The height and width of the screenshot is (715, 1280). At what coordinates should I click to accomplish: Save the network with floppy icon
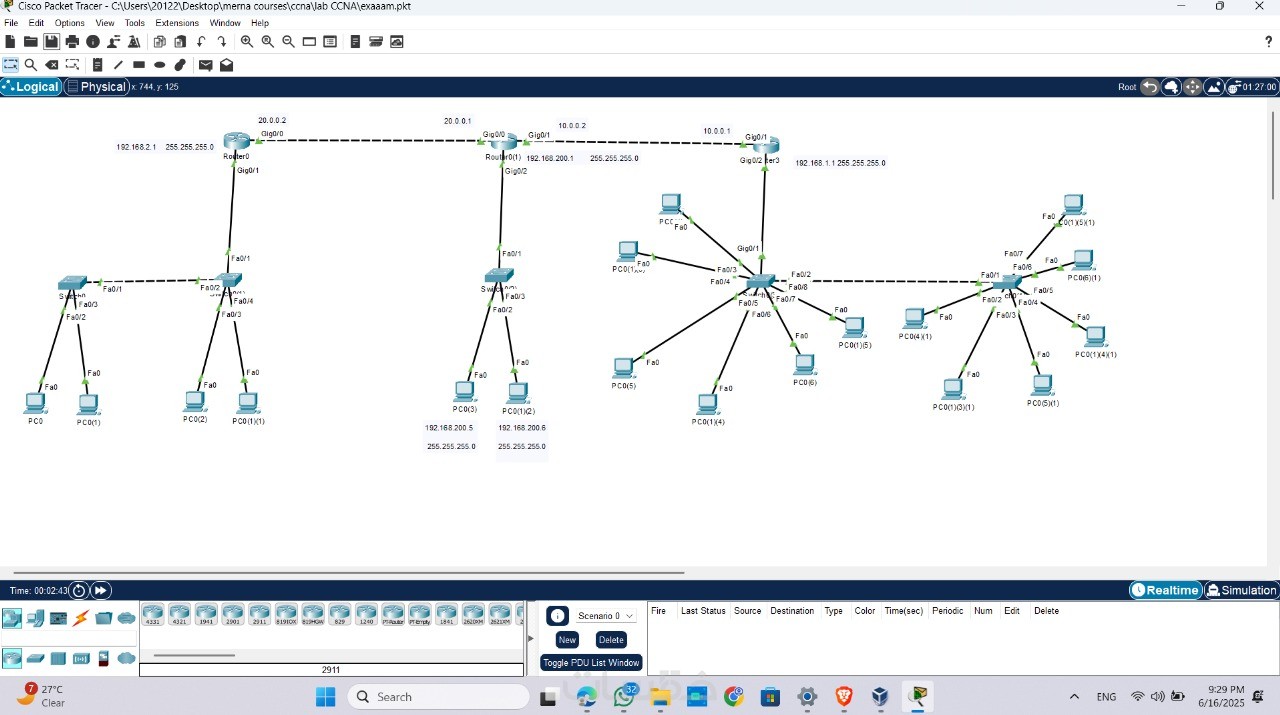tap(51, 42)
